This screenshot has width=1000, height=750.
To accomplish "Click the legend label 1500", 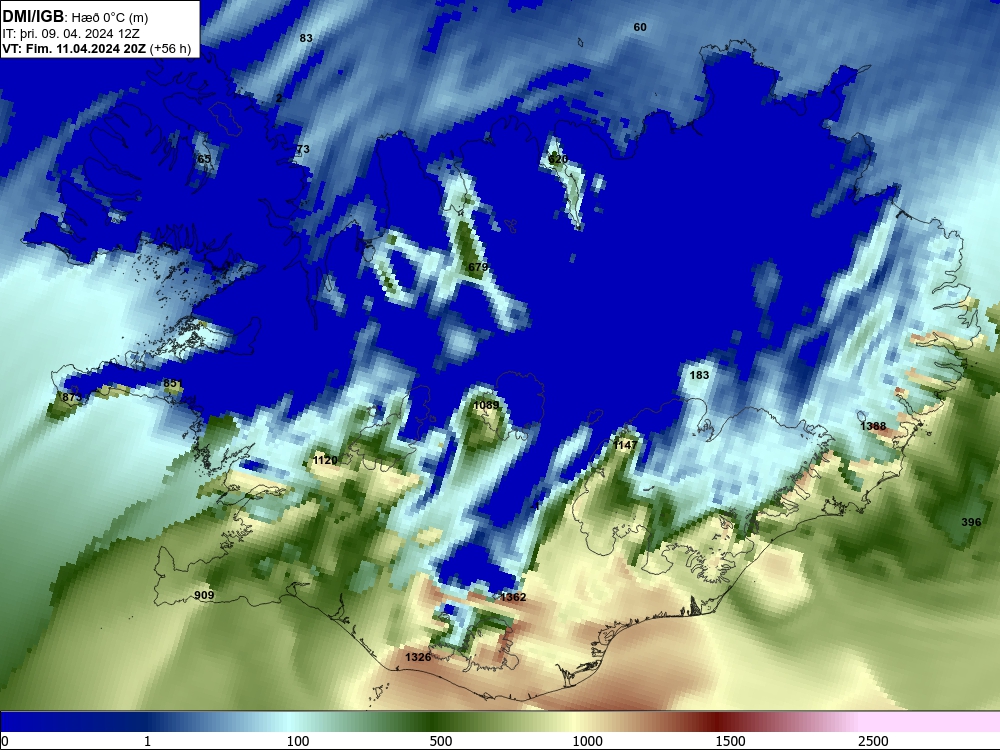I will 730,741.
